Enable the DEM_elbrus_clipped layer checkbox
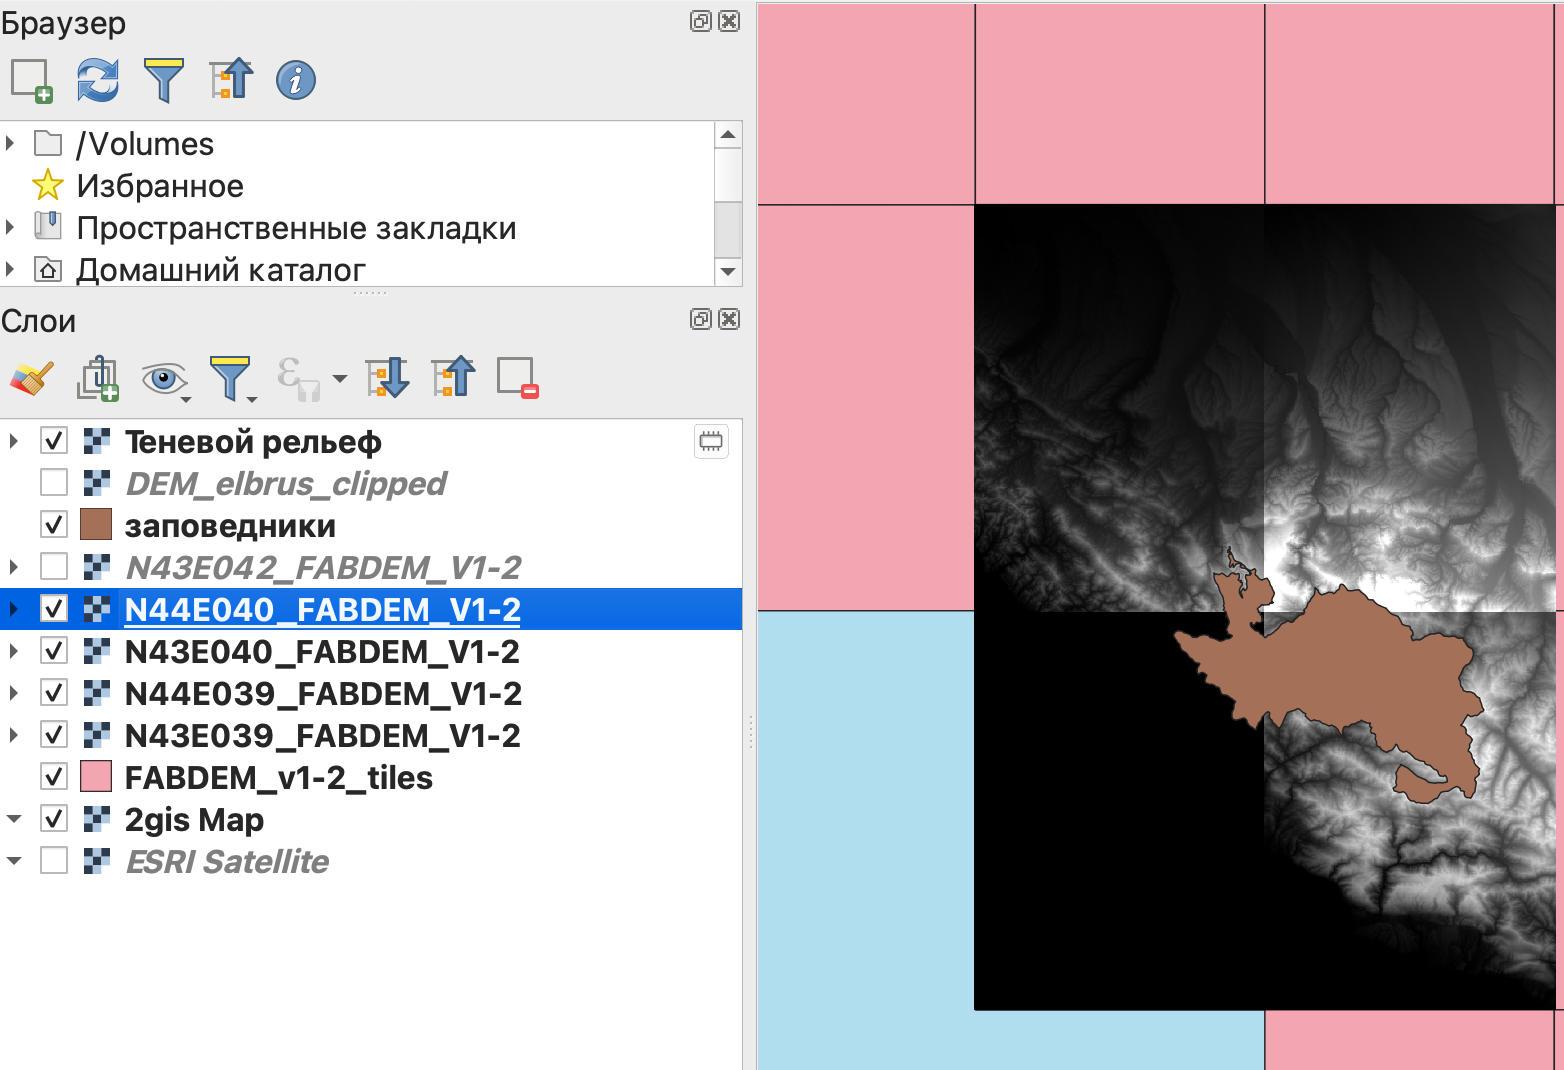 54,483
